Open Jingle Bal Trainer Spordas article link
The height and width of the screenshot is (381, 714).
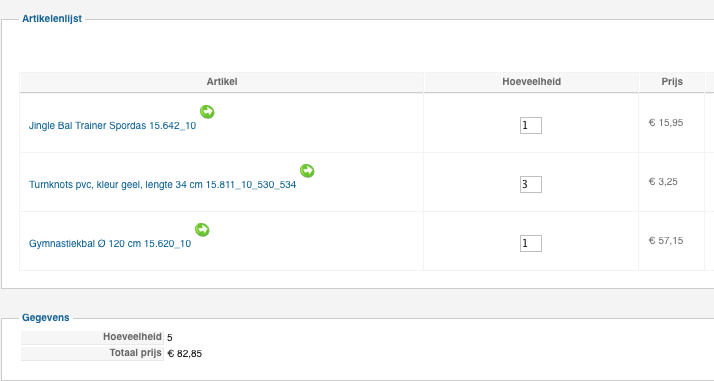[x=112, y=126]
